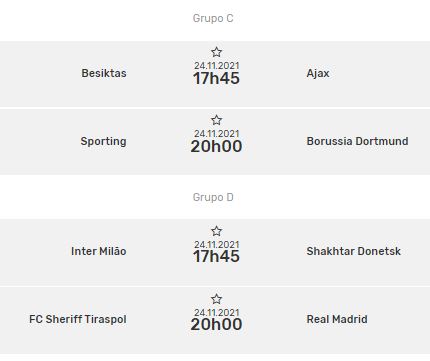The height and width of the screenshot is (361, 430).
Task: Open Sporting match 20h00 kickoff time
Action: tap(216, 147)
